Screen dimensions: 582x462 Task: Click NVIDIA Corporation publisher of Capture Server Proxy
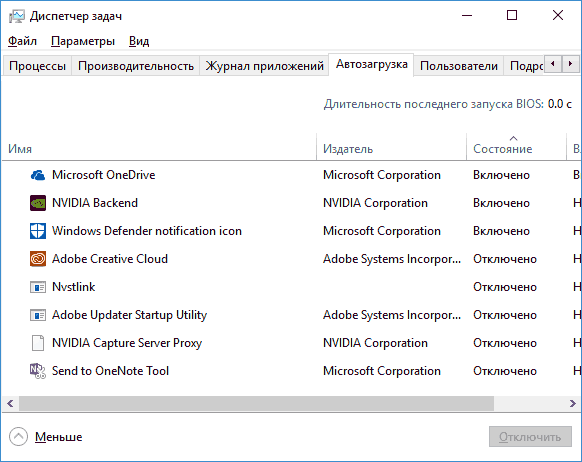point(375,343)
